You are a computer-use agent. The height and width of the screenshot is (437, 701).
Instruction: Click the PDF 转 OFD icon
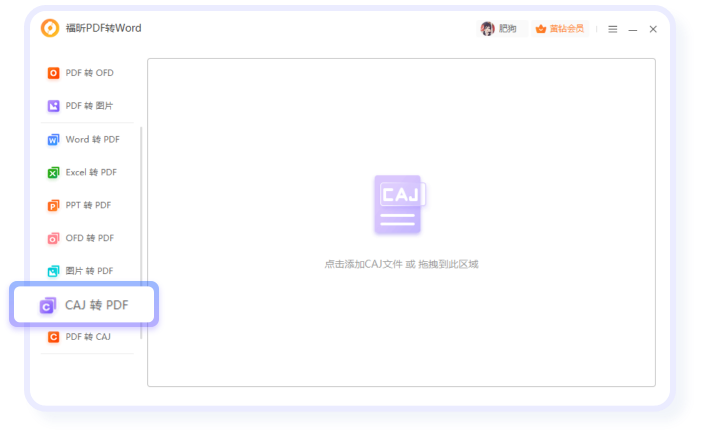[x=53, y=73]
